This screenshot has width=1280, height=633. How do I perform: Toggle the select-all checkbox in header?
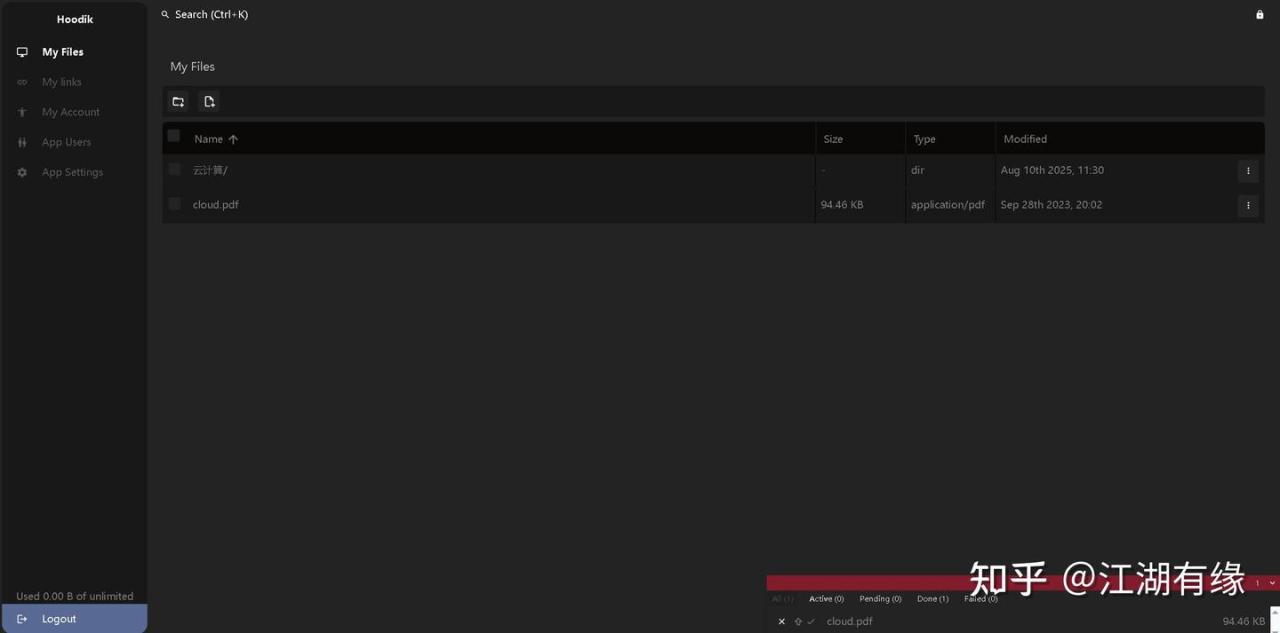pos(174,136)
